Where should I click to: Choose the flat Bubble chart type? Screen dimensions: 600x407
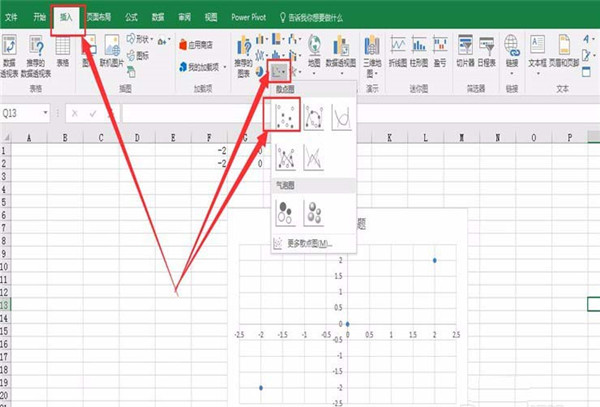coord(285,213)
